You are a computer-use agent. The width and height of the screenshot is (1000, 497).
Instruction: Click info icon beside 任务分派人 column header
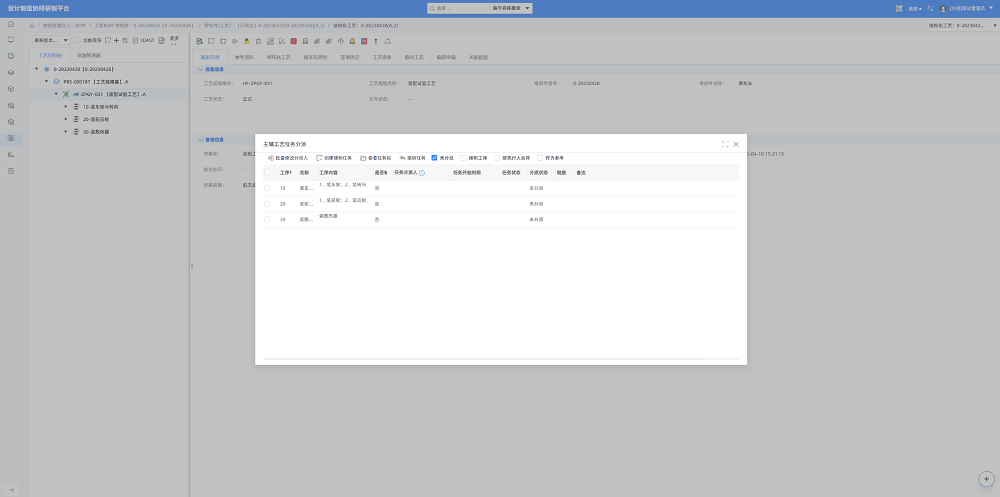[422, 173]
